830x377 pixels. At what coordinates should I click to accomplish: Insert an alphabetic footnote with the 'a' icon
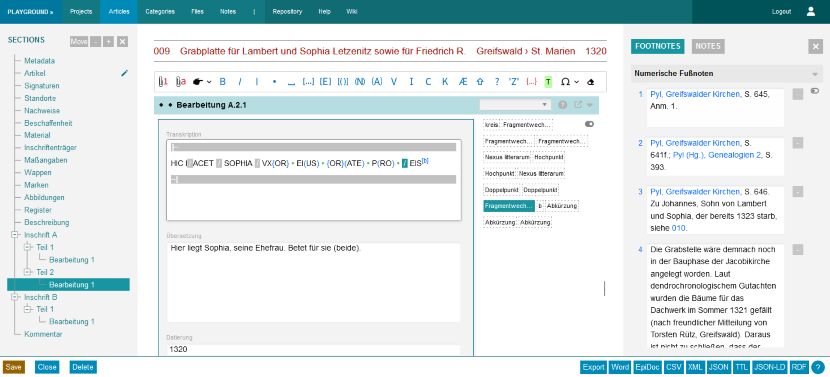pos(181,82)
